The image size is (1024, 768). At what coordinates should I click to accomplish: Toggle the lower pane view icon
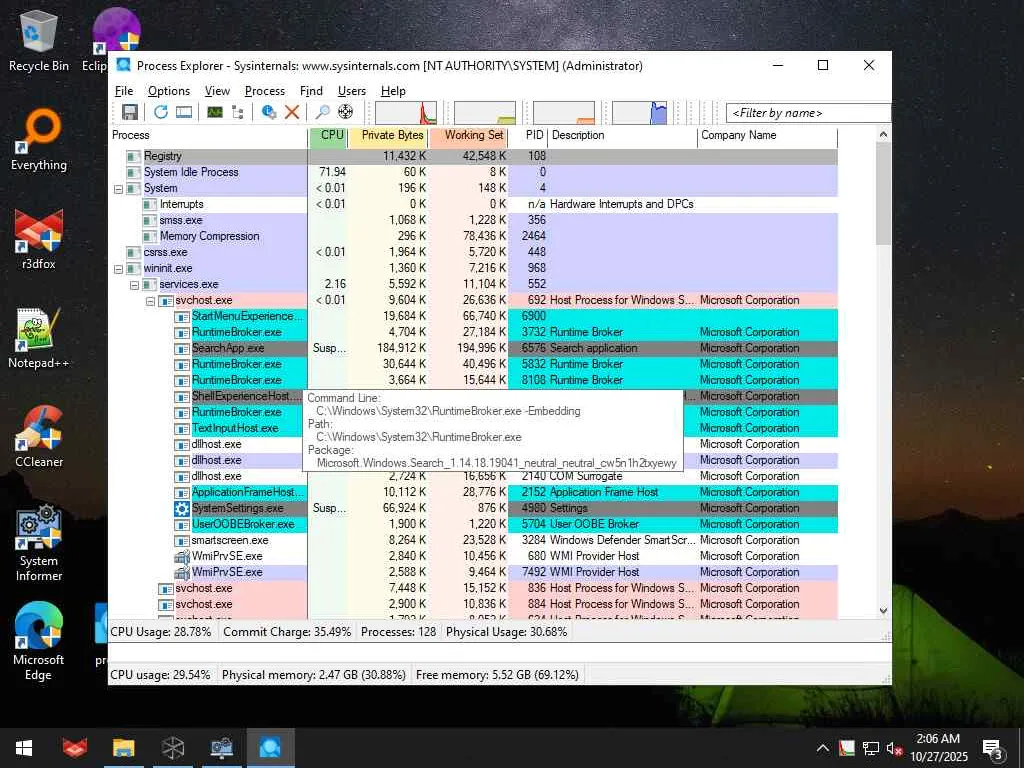pyautogui.click(x=184, y=112)
